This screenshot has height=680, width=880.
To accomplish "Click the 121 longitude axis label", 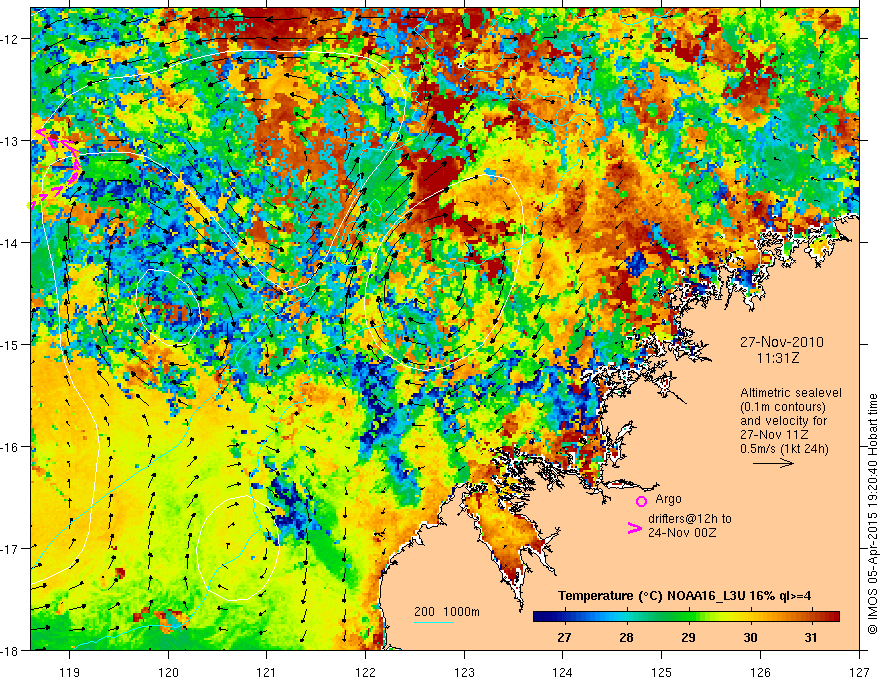I will [x=267, y=672].
